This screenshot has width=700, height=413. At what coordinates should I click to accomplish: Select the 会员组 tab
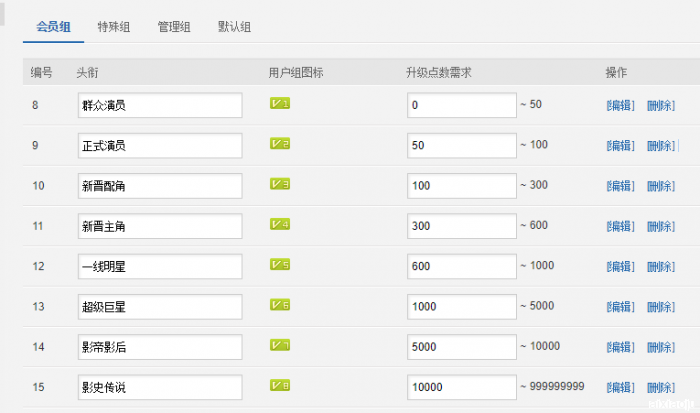(53, 27)
